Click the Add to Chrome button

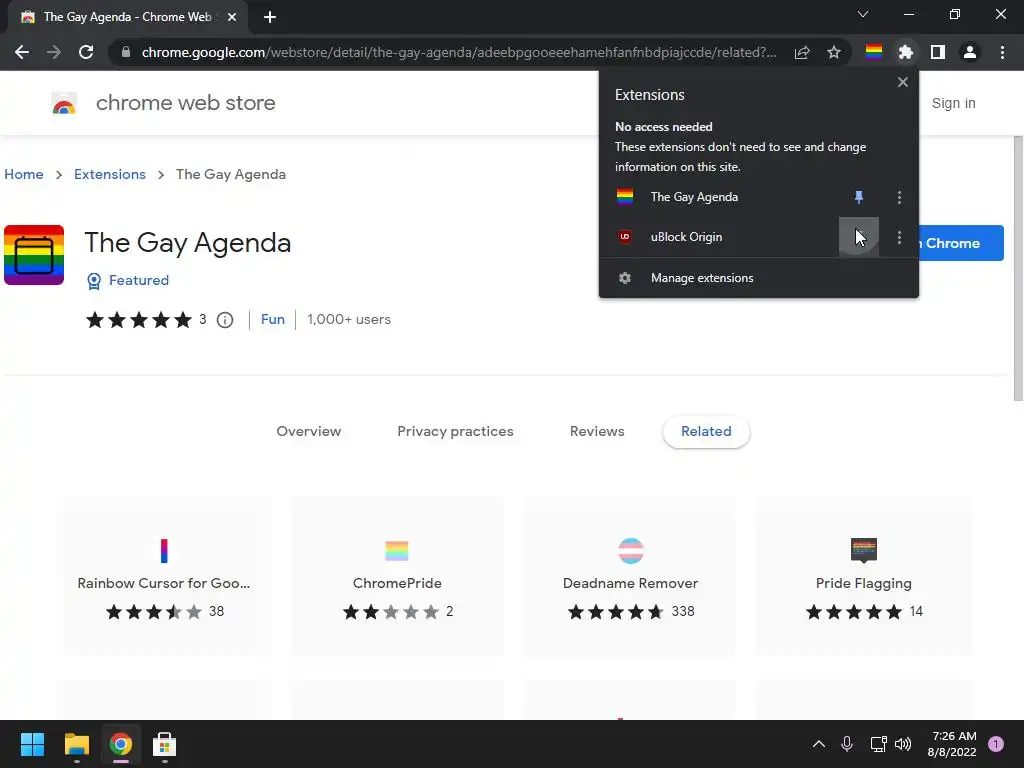coord(961,243)
